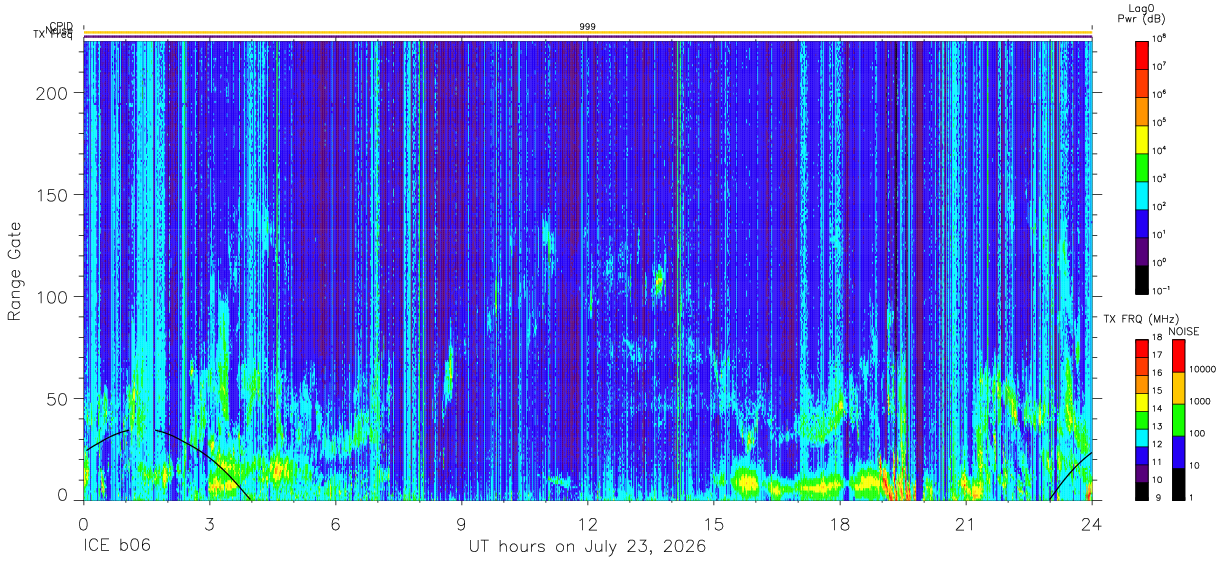
Task: Click the 17 label on TX FRQ scale
Action: [1157, 355]
